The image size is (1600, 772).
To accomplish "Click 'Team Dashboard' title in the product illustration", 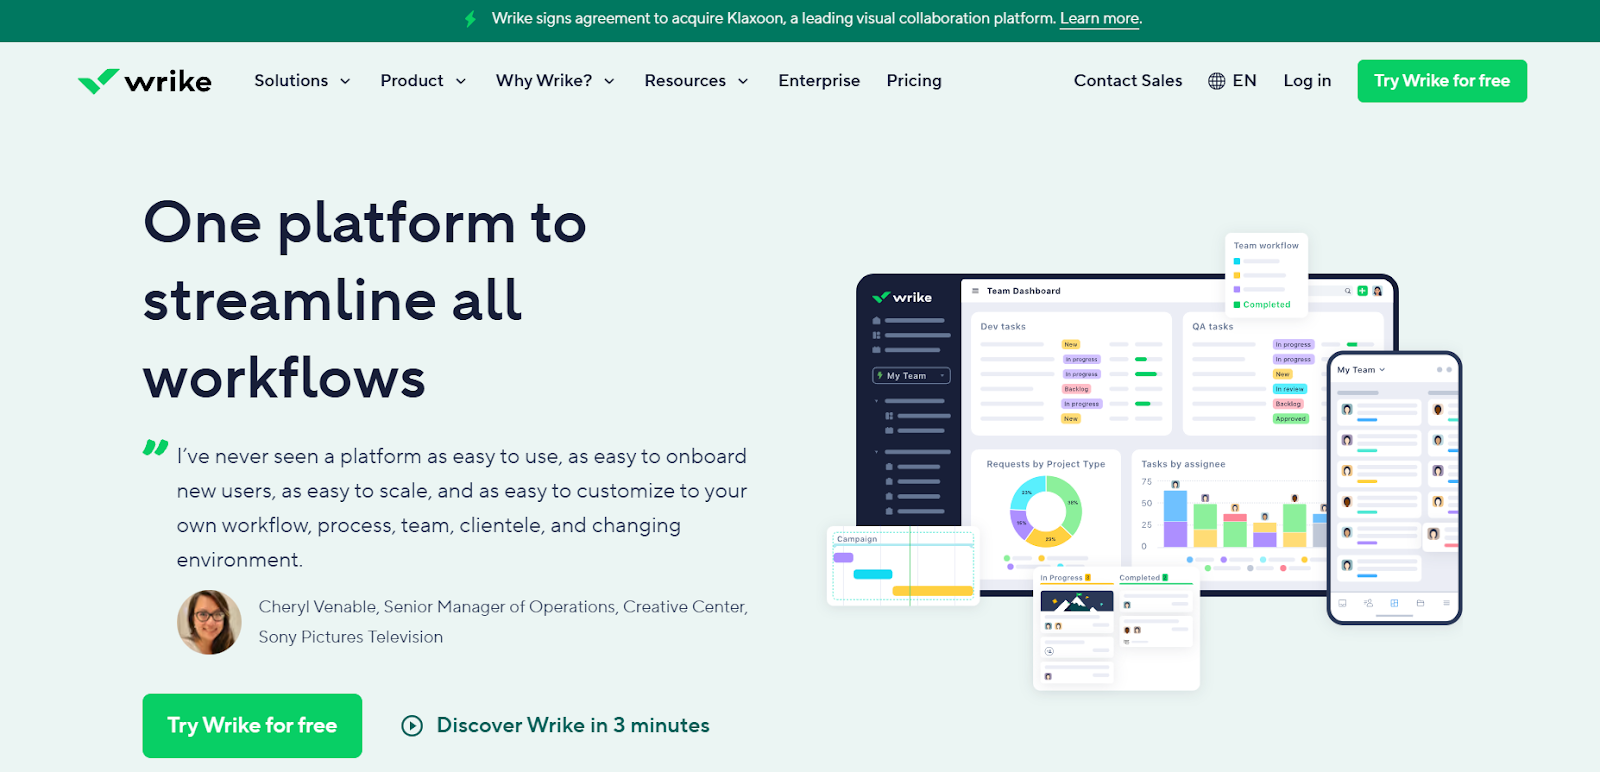I will 1023,291.
